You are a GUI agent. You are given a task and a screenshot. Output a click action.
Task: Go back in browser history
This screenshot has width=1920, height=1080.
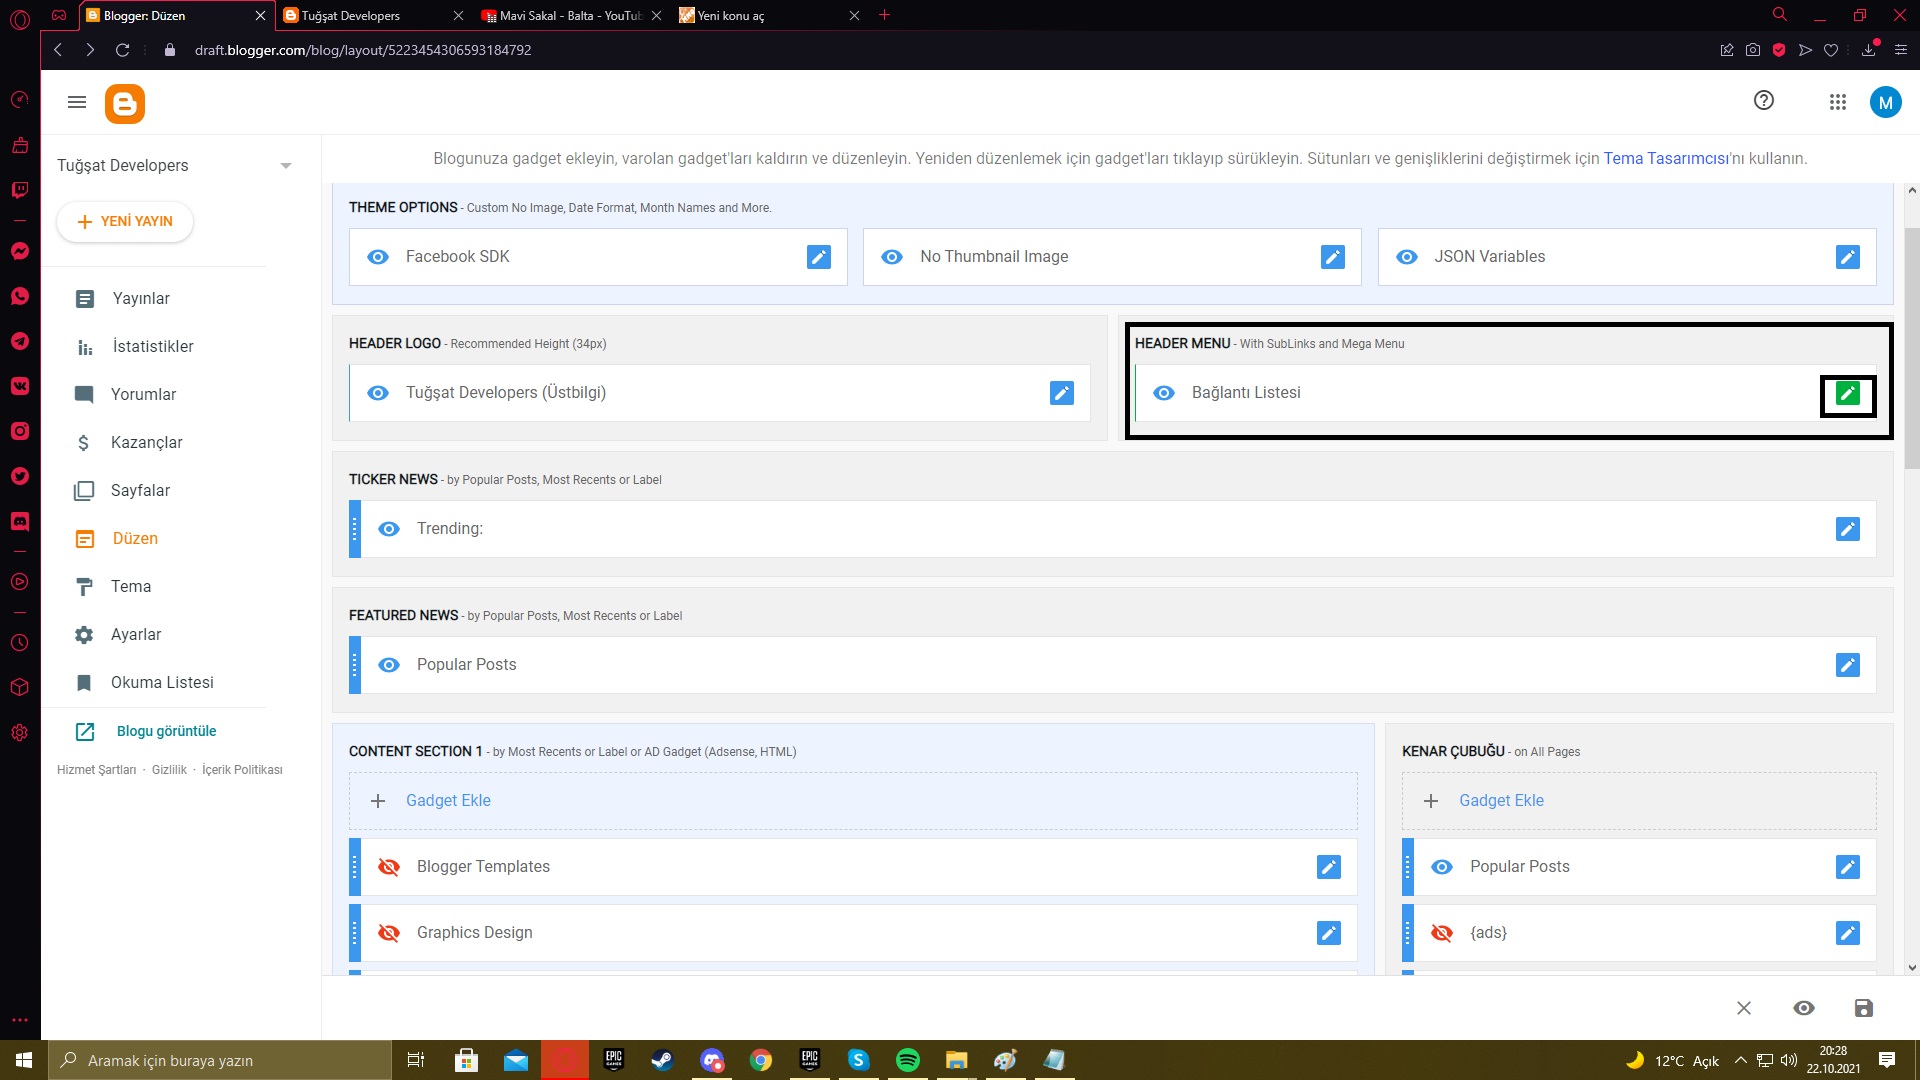58,50
